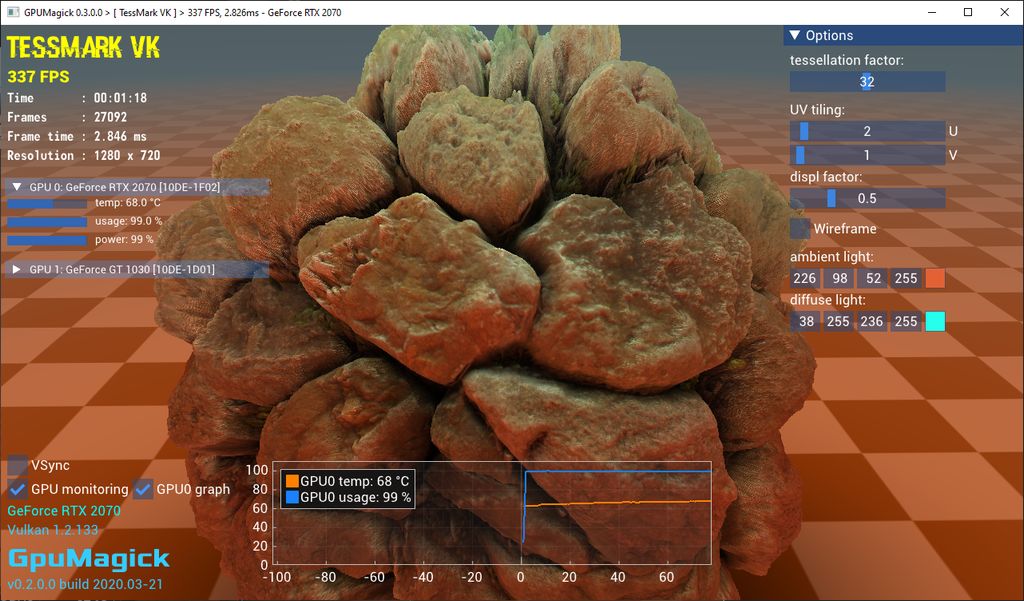The height and width of the screenshot is (601, 1024).
Task: Click the GPU0 temp orange legend entry
Action: 347,481
